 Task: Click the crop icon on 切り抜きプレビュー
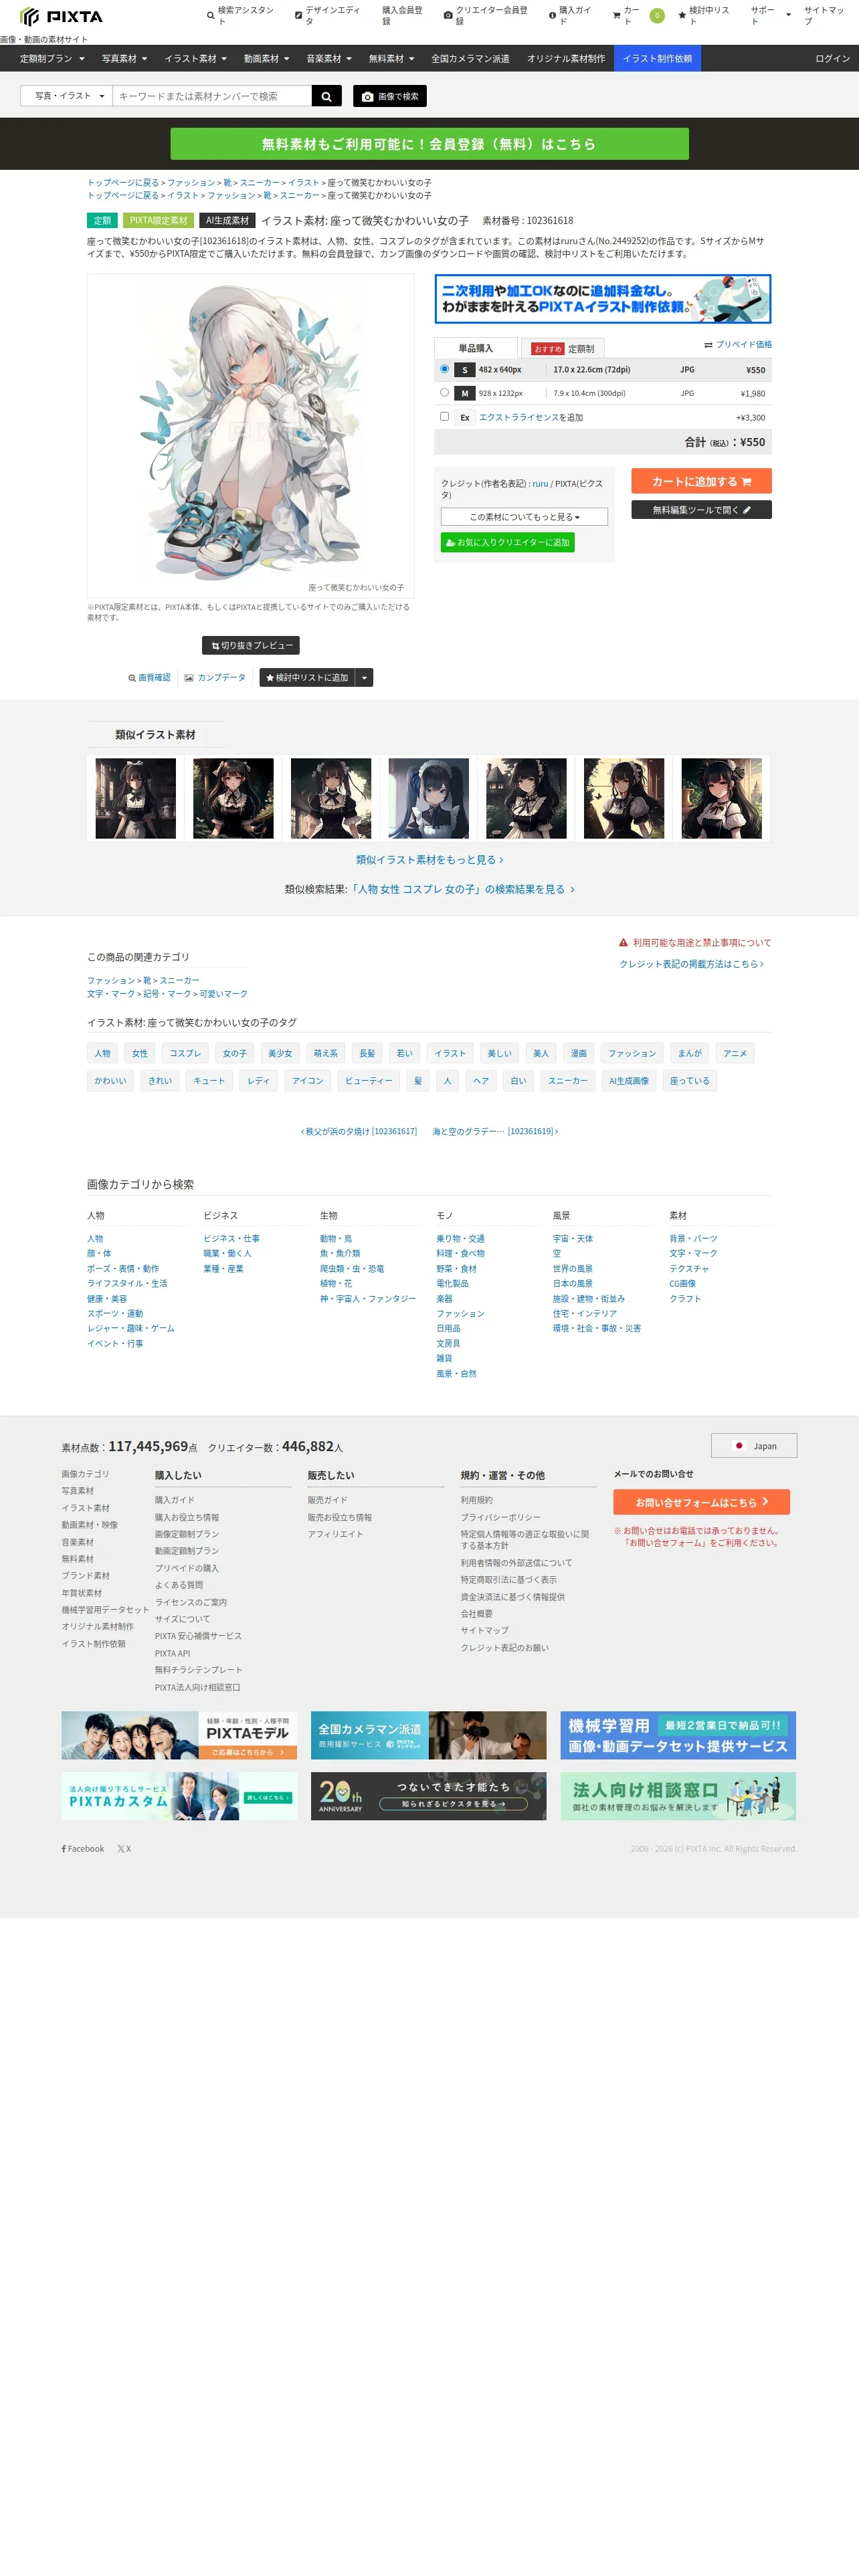215,646
